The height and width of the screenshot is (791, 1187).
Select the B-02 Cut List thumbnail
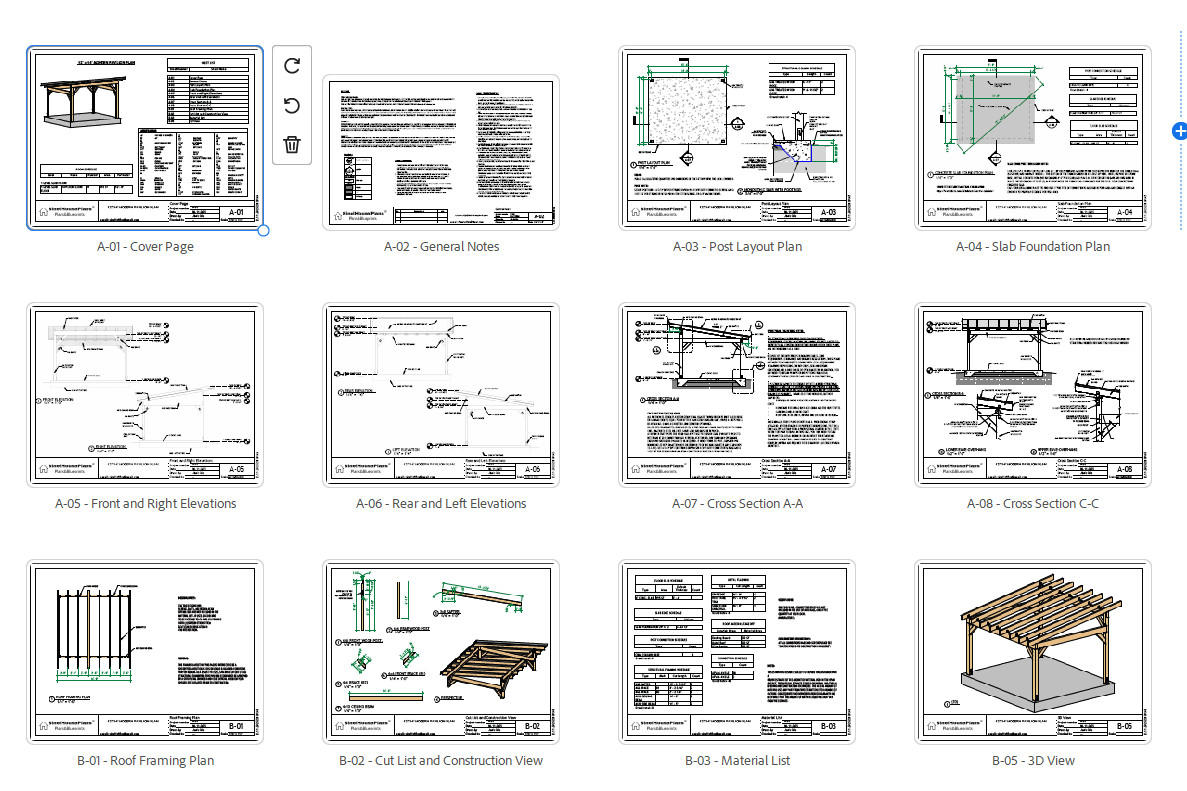point(441,652)
